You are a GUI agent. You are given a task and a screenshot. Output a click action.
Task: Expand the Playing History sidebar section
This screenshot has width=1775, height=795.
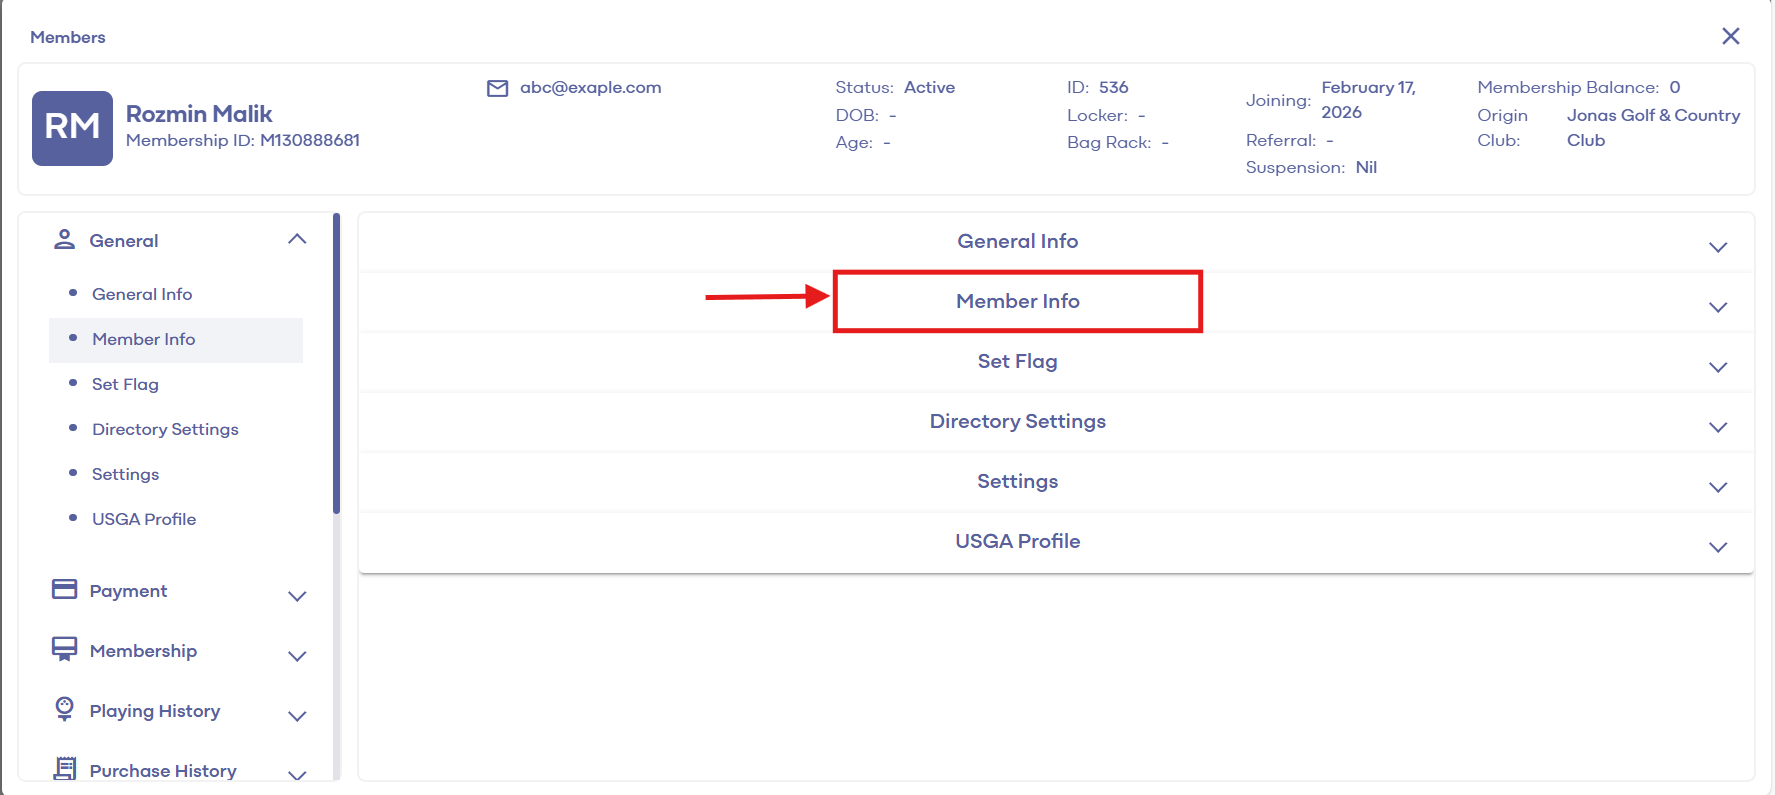tap(297, 716)
